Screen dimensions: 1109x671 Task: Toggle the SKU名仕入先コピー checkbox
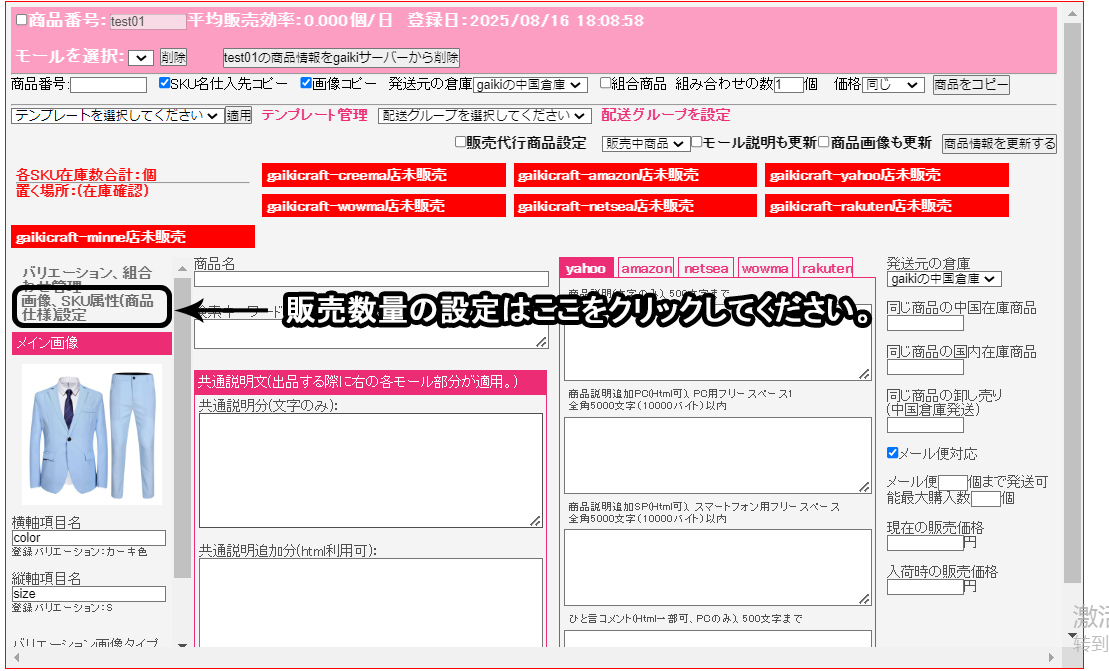166,84
